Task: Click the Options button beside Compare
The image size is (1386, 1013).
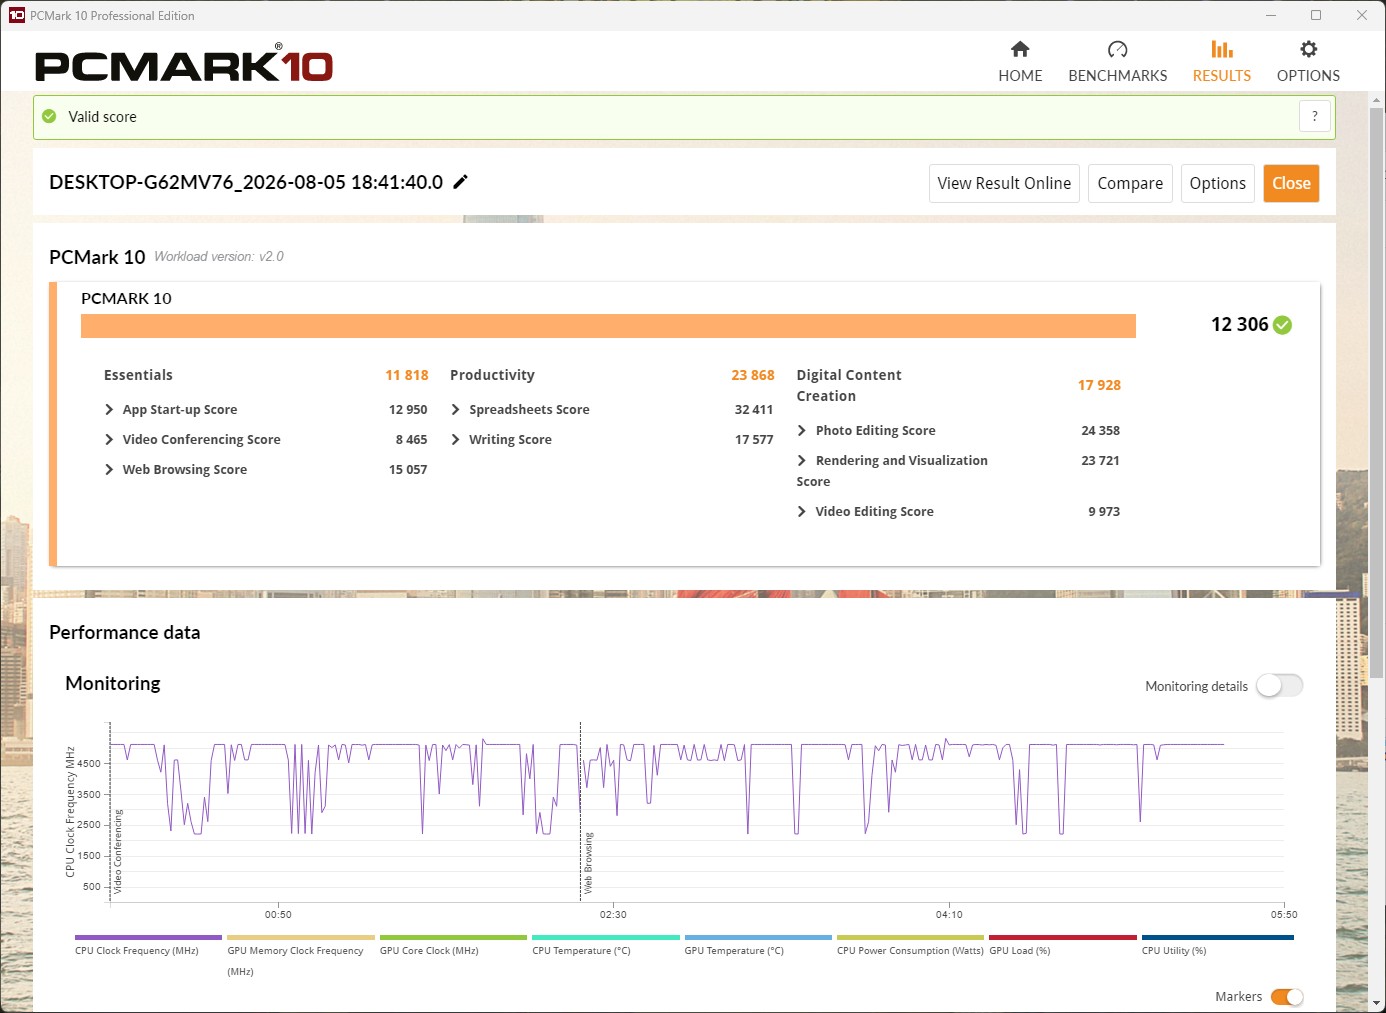Action: point(1218,183)
